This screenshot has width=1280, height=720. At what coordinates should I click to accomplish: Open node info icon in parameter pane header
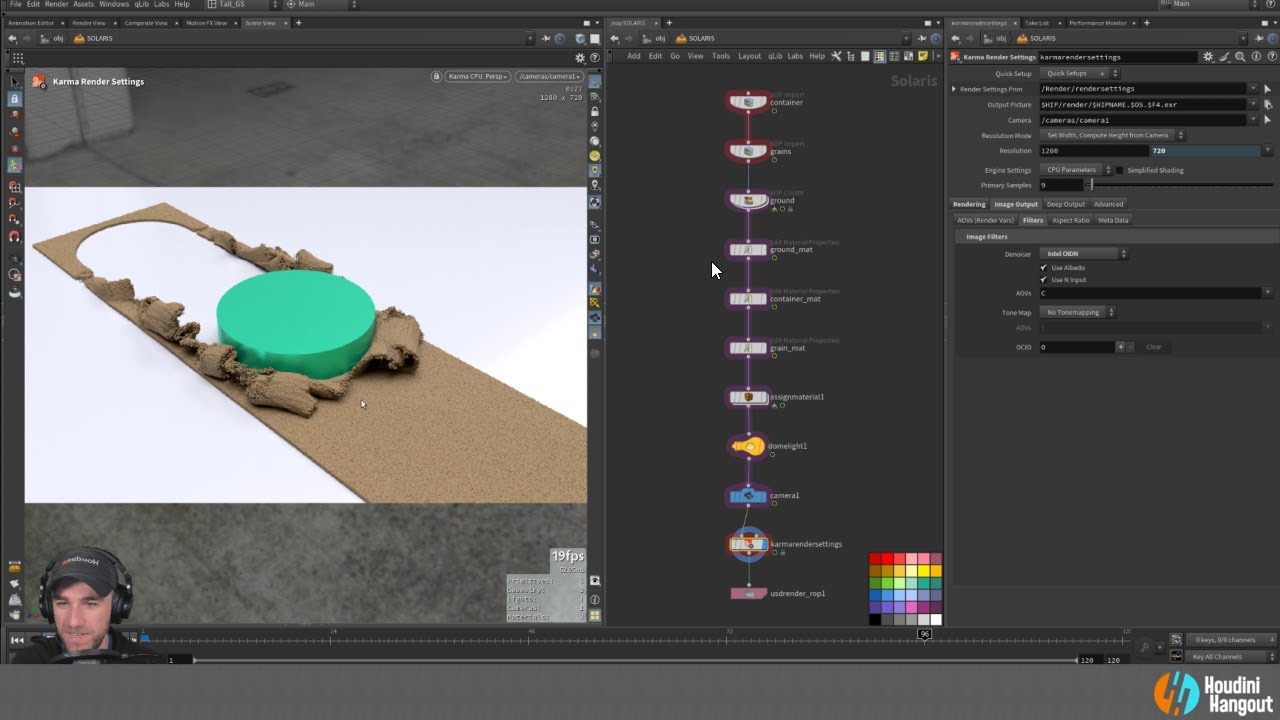coord(1256,57)
